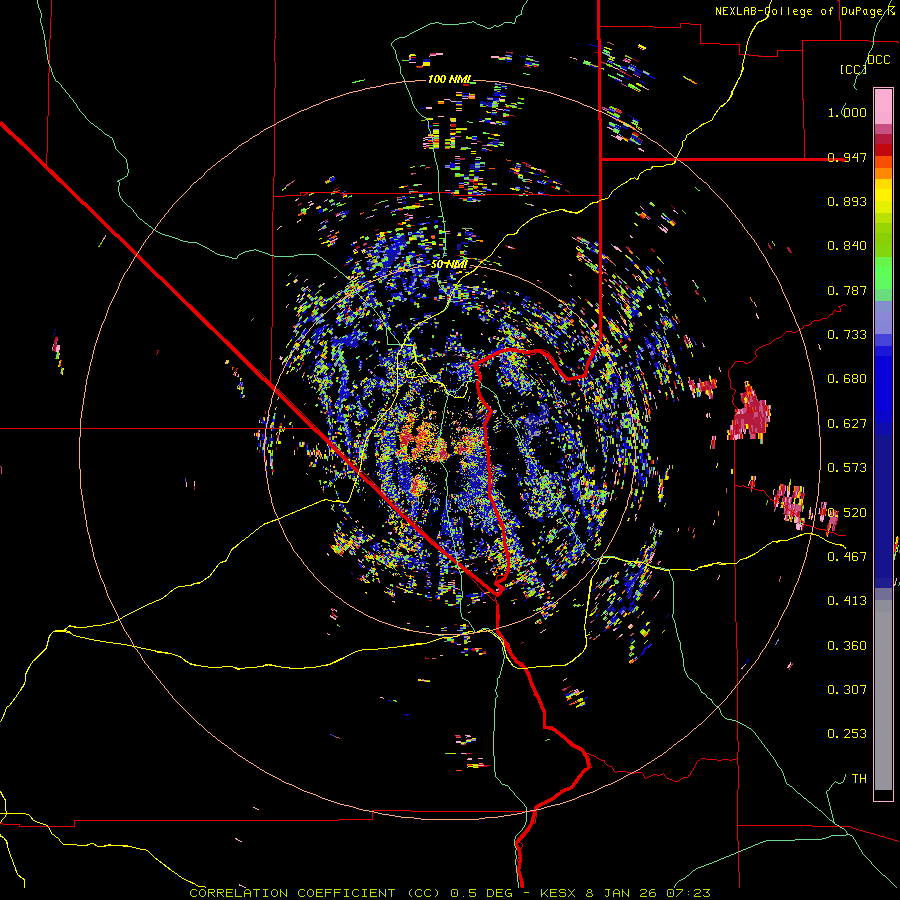Select the 0.467 scale value

[847, 556]
